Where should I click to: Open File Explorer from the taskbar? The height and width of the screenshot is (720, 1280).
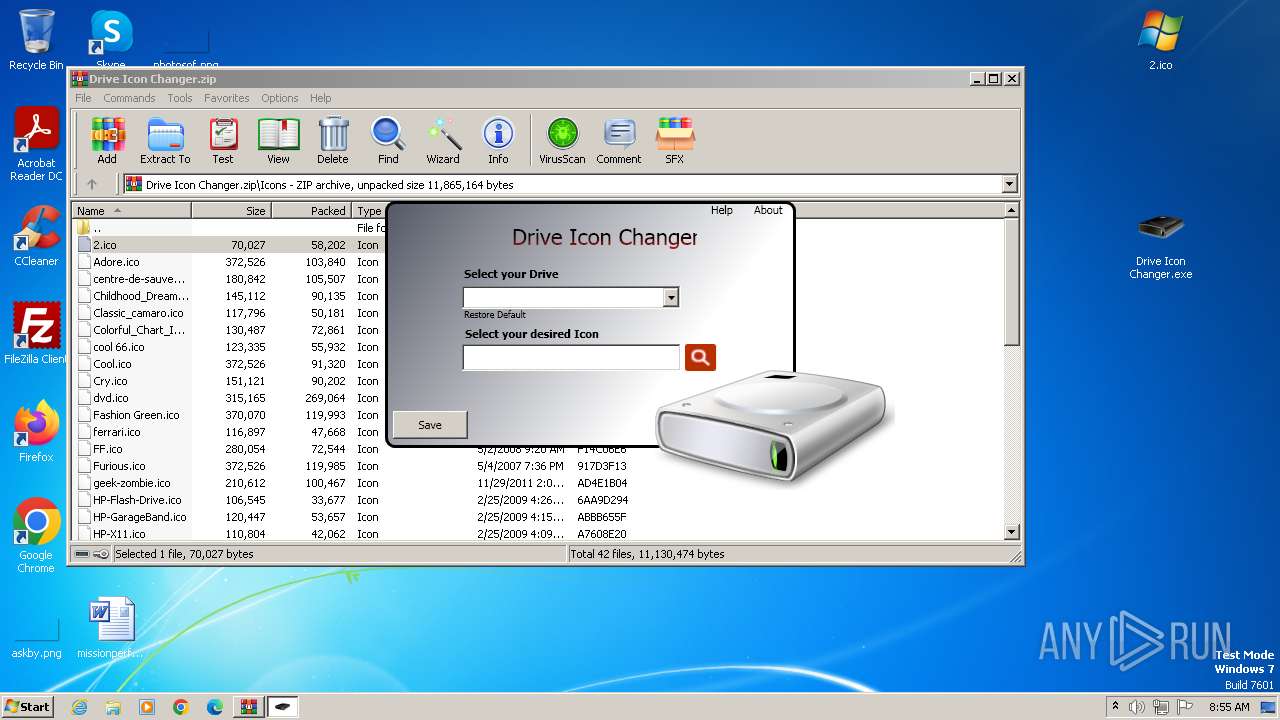[x=113, y=707]
